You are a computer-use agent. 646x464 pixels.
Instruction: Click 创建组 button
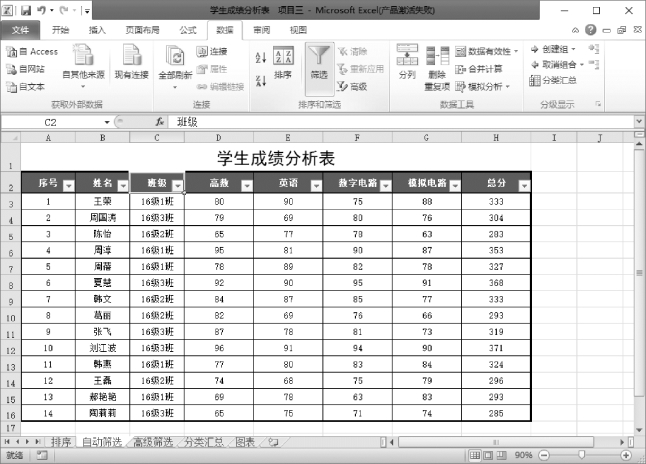(553, 49)
